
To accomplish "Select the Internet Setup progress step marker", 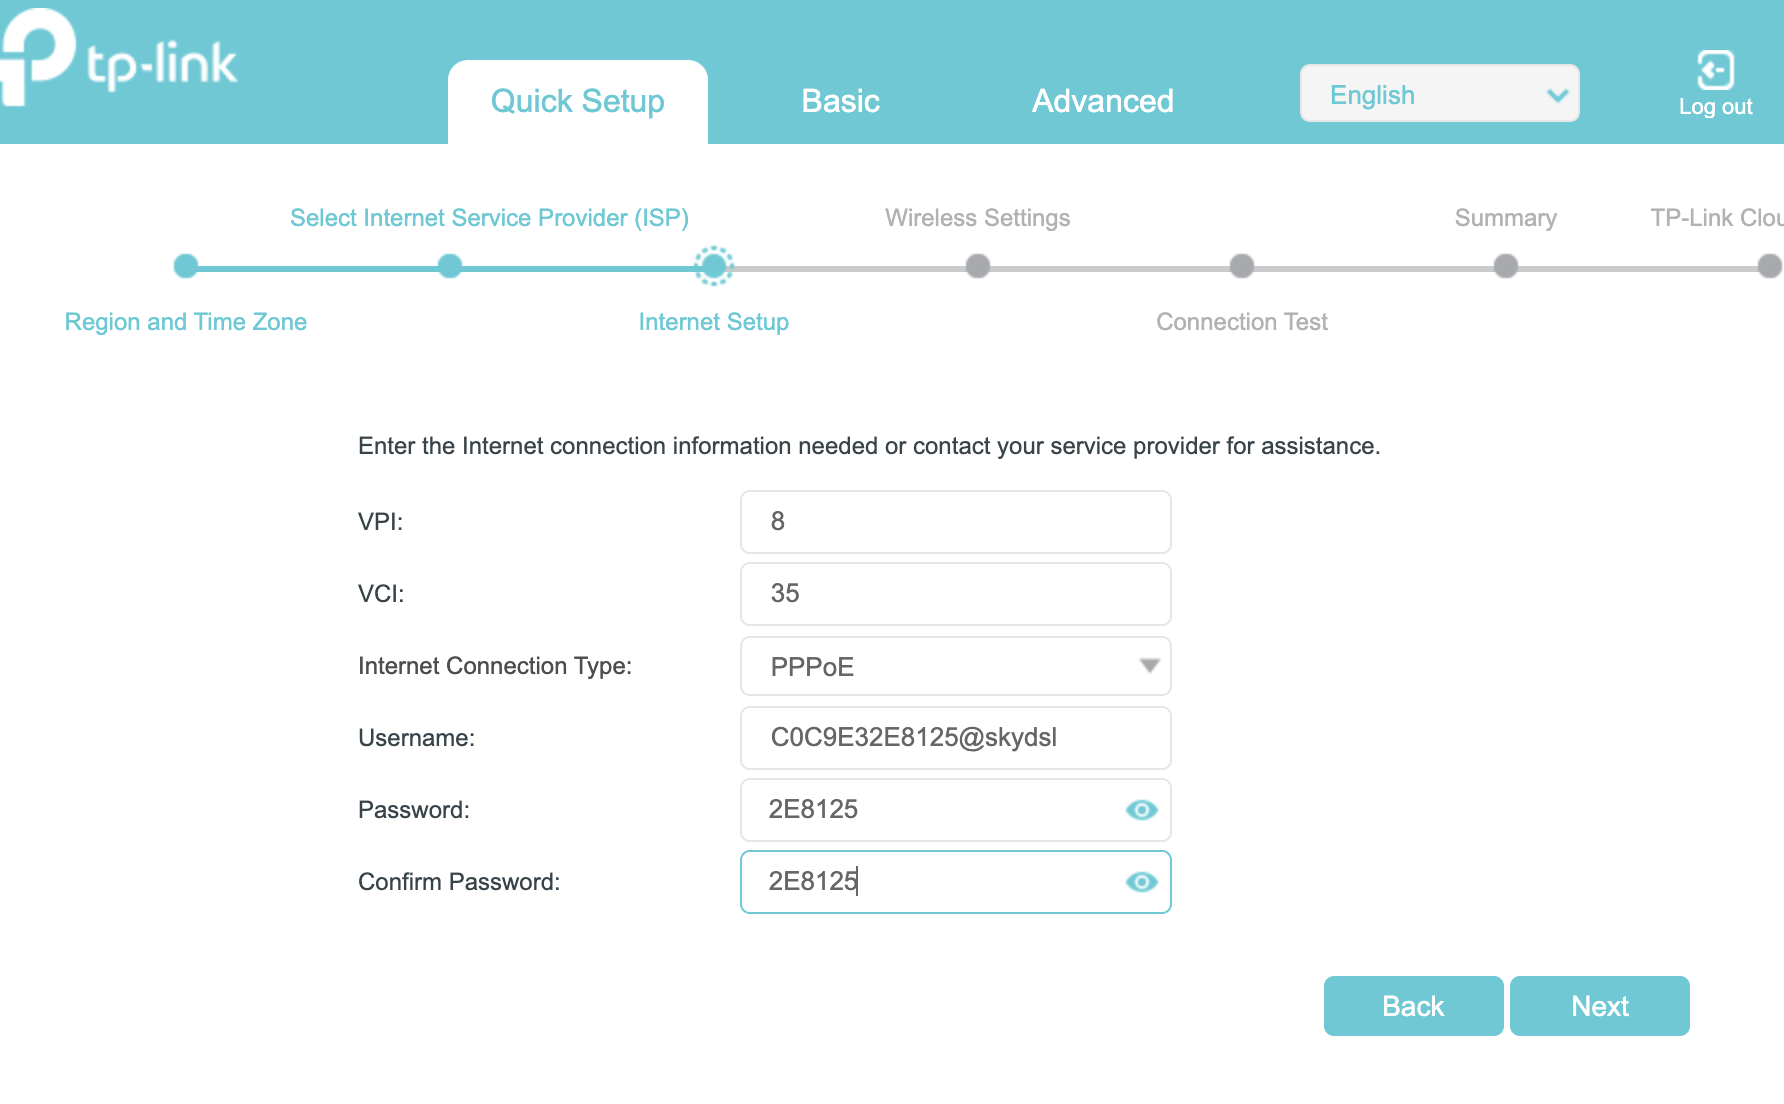I will 714,266.
